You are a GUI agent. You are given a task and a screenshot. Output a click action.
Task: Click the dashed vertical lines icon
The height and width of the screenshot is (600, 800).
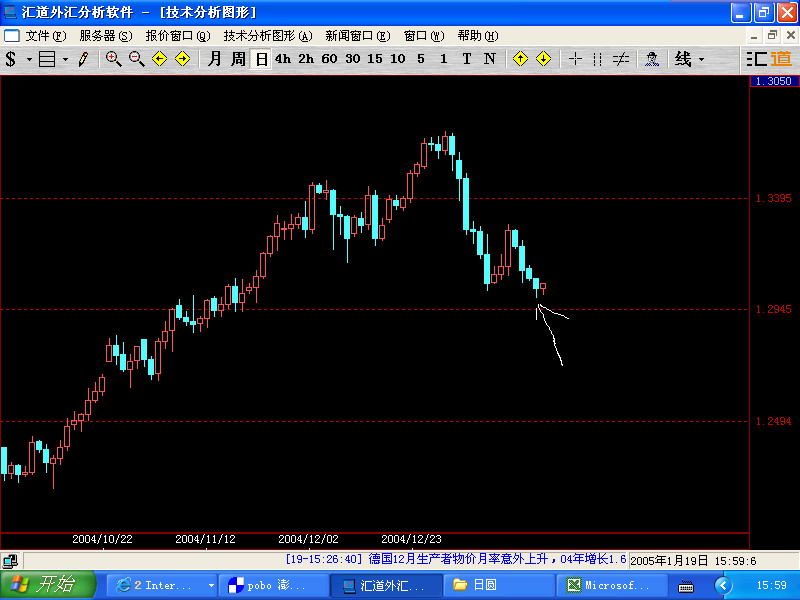click(x=597, y=59)
